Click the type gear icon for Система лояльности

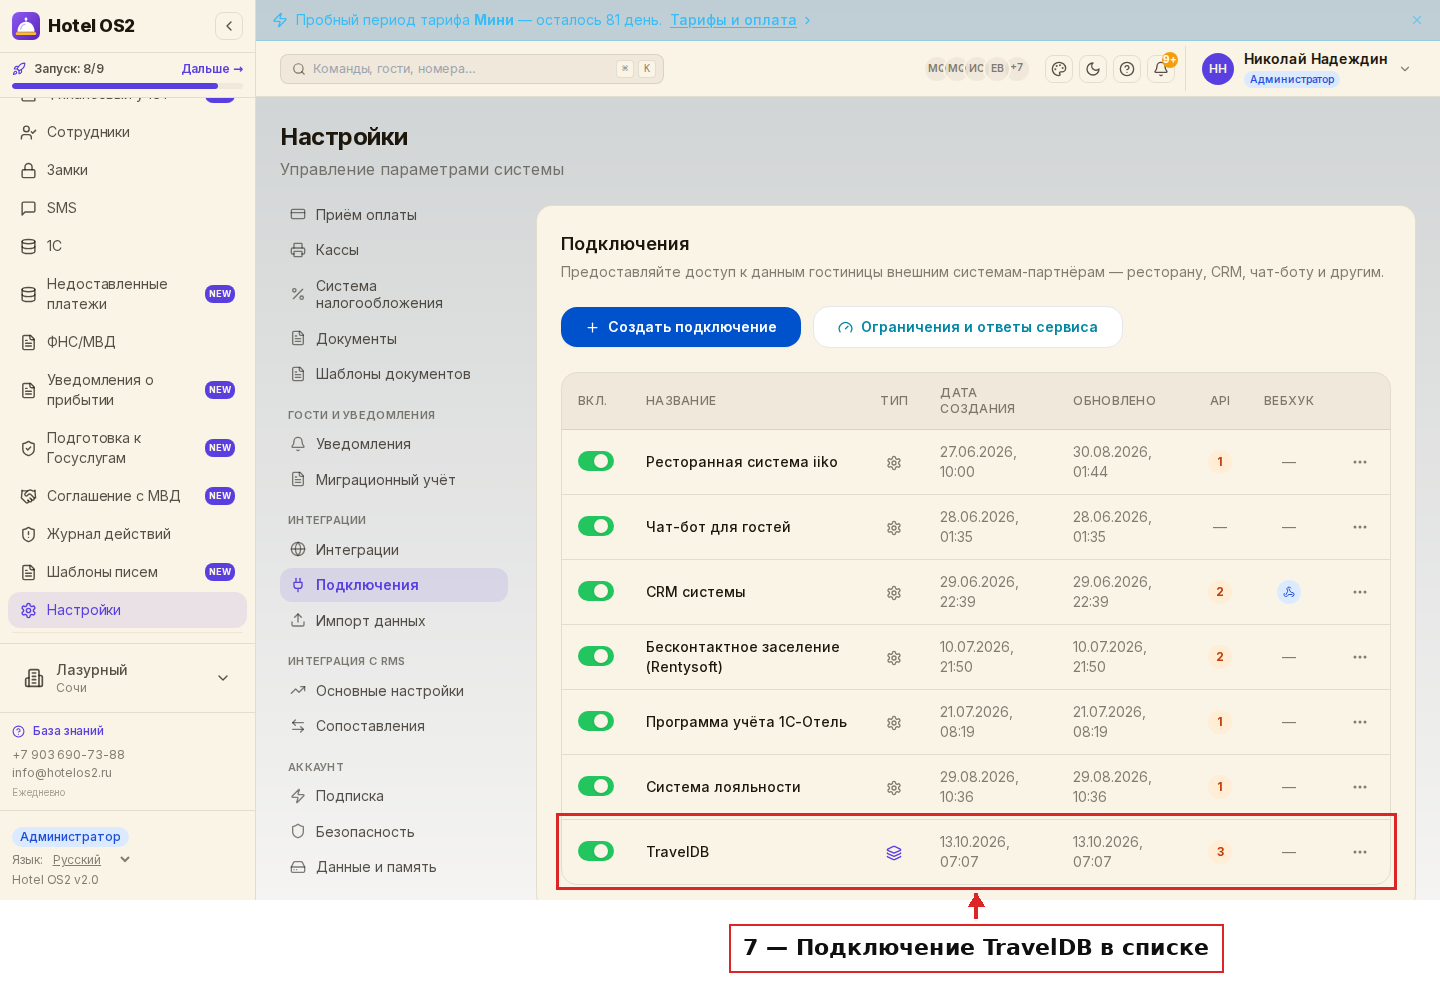[894, 788]
